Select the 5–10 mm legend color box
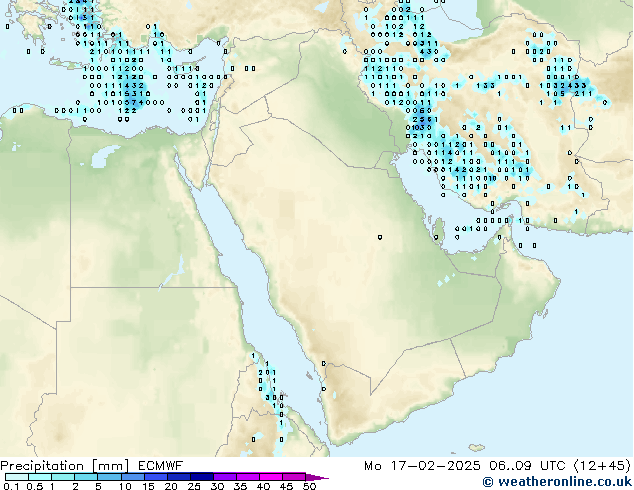634x490 pixels. (x=110, y=477)
